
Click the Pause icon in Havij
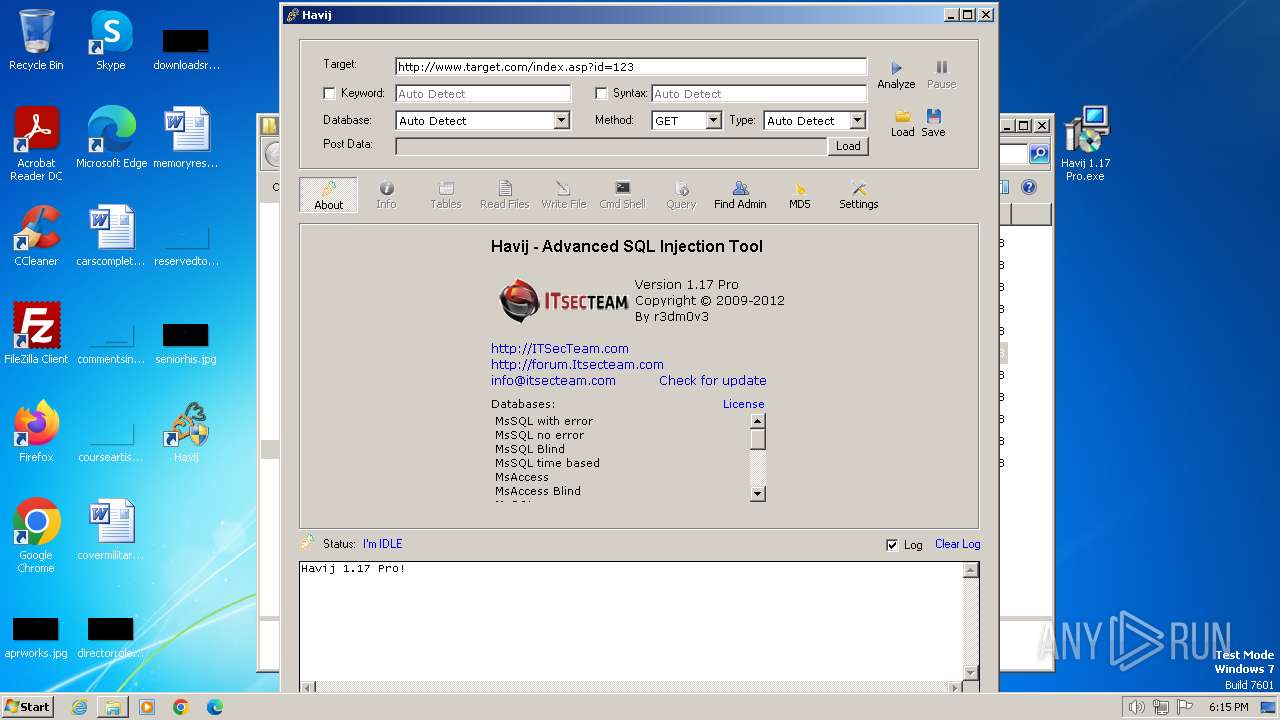pos(941,68)
